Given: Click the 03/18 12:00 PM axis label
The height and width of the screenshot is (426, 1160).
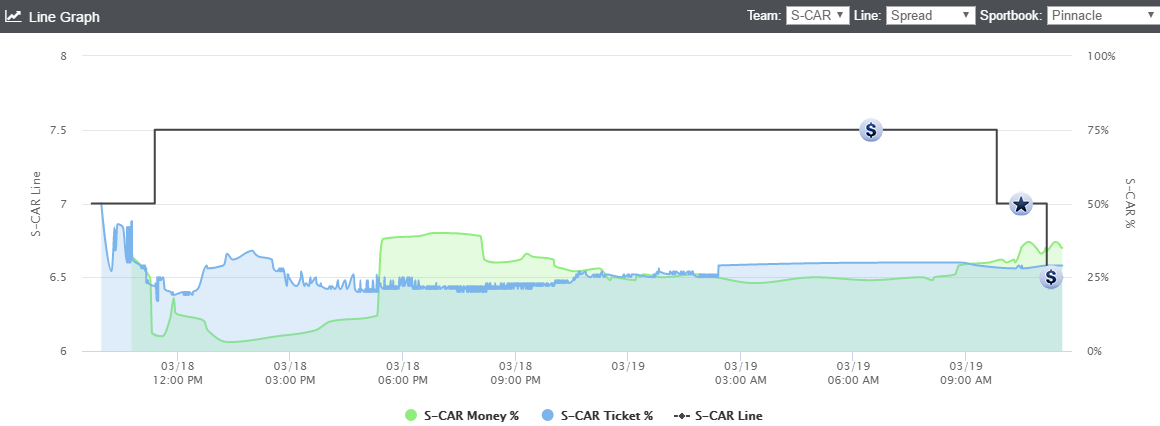Looking at the screenshot, I should [x=177, y=373].
